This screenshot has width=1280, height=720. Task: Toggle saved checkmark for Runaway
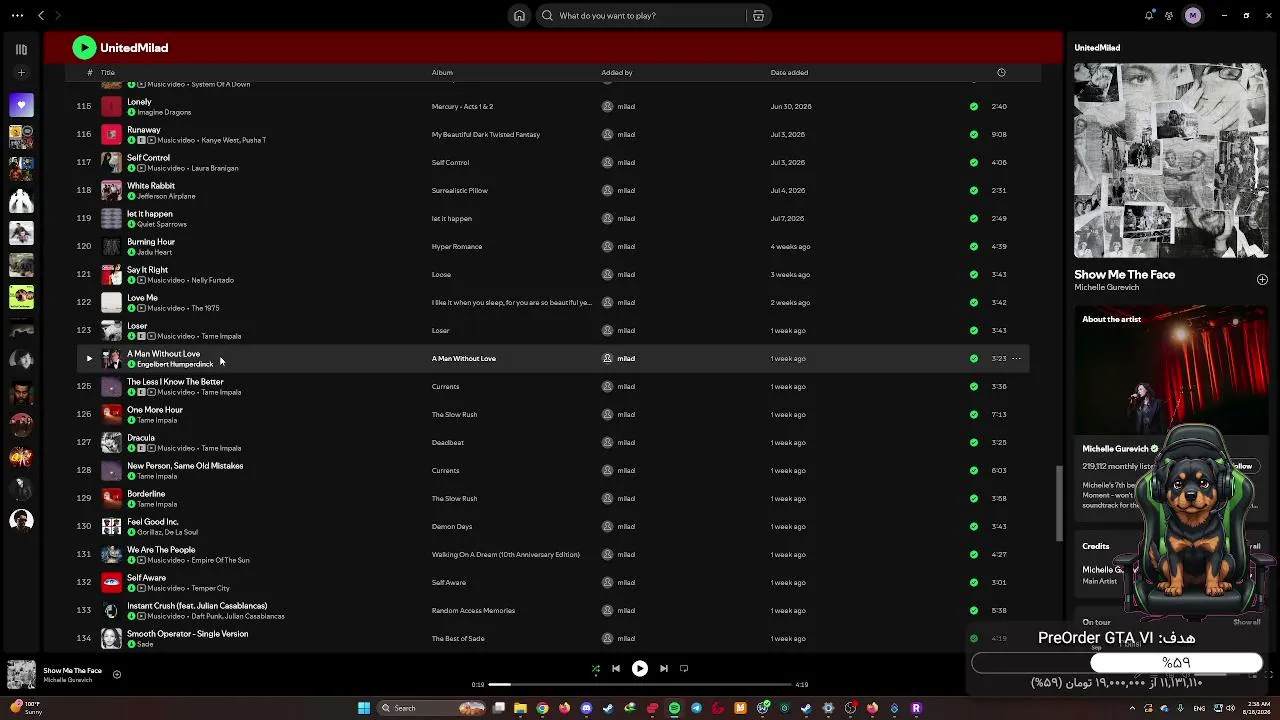(974, 134)
